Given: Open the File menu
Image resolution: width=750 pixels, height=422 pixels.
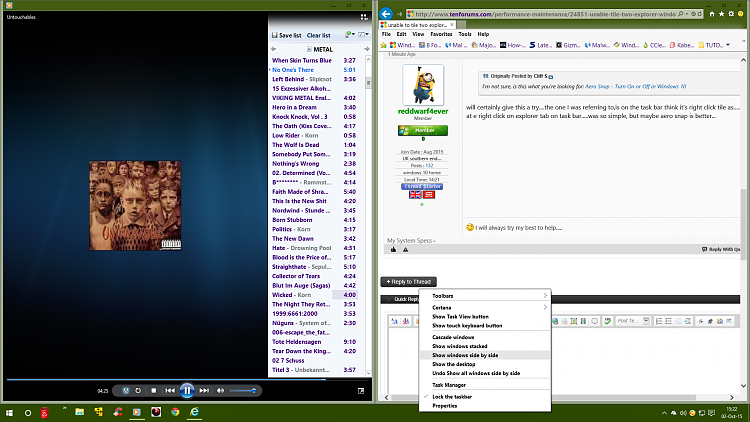Looking at the screenshot, I should (386, 34).
